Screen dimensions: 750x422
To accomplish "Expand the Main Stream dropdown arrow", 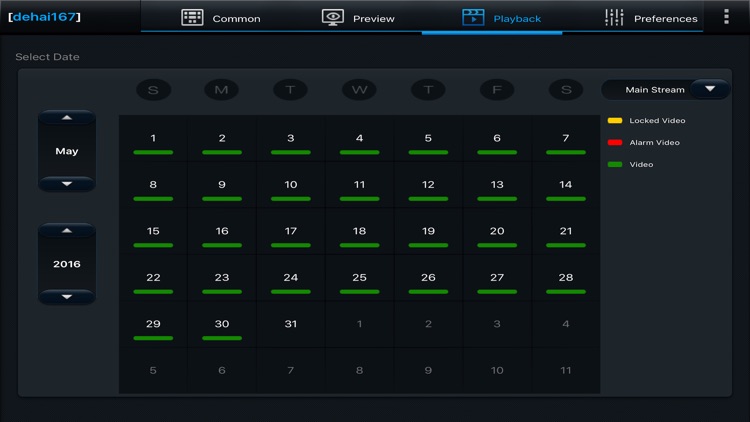I will coord(710,89).
